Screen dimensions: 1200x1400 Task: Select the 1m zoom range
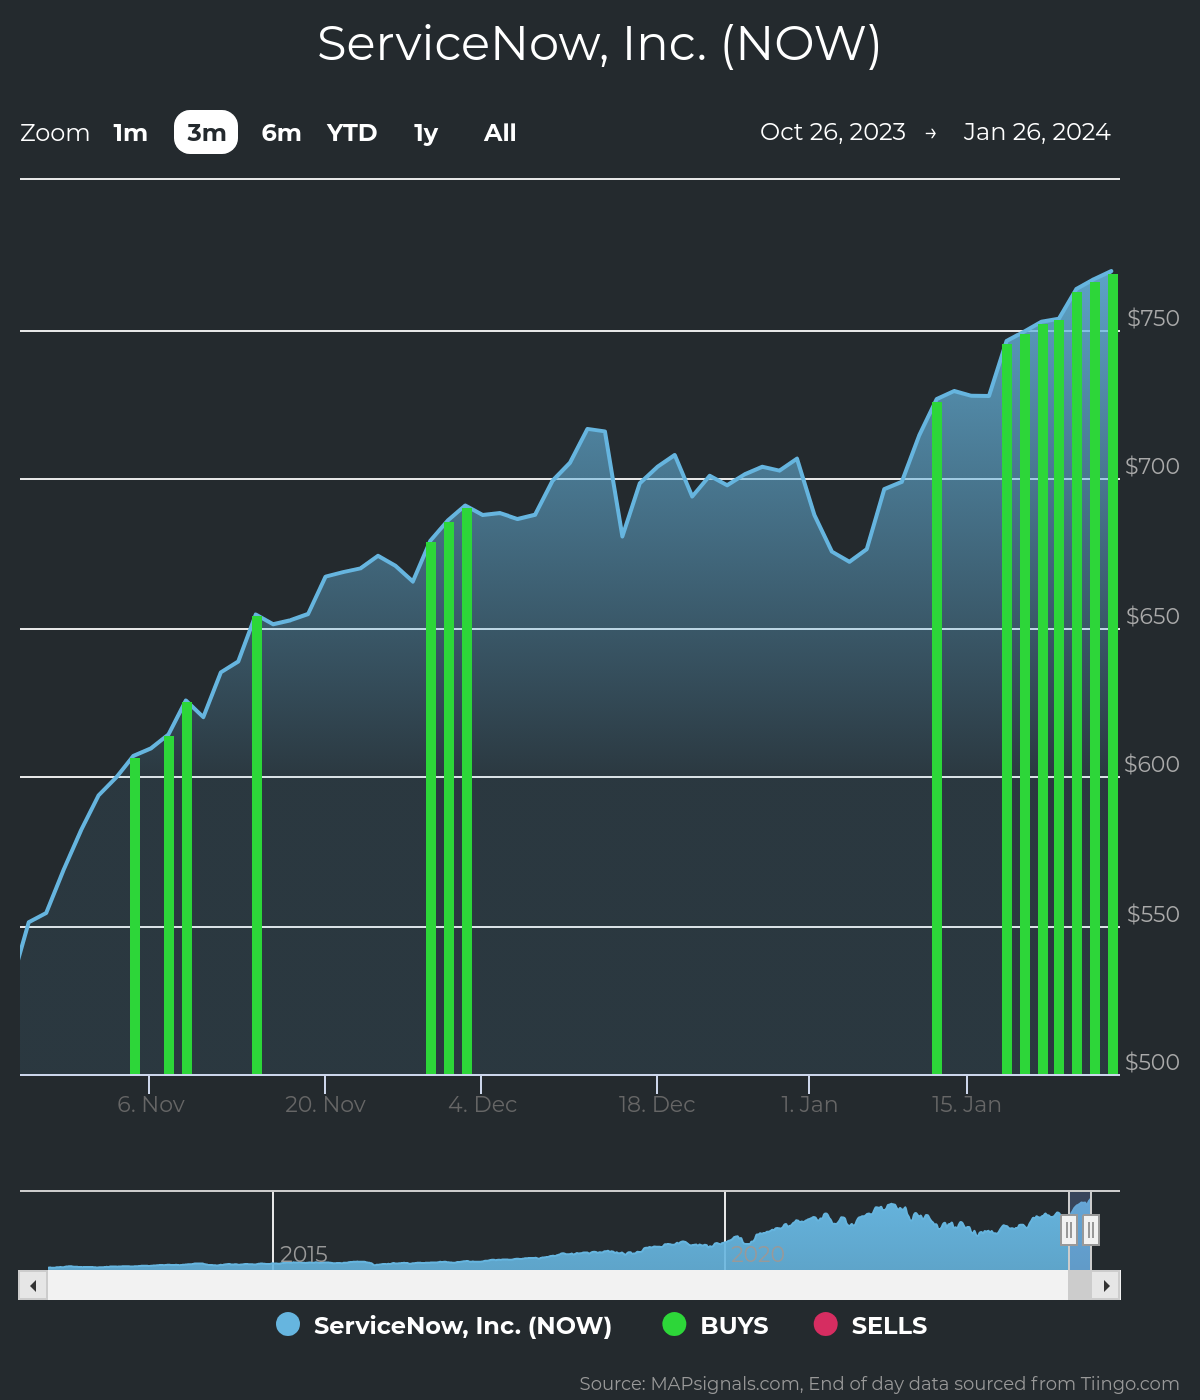point(130,133)
